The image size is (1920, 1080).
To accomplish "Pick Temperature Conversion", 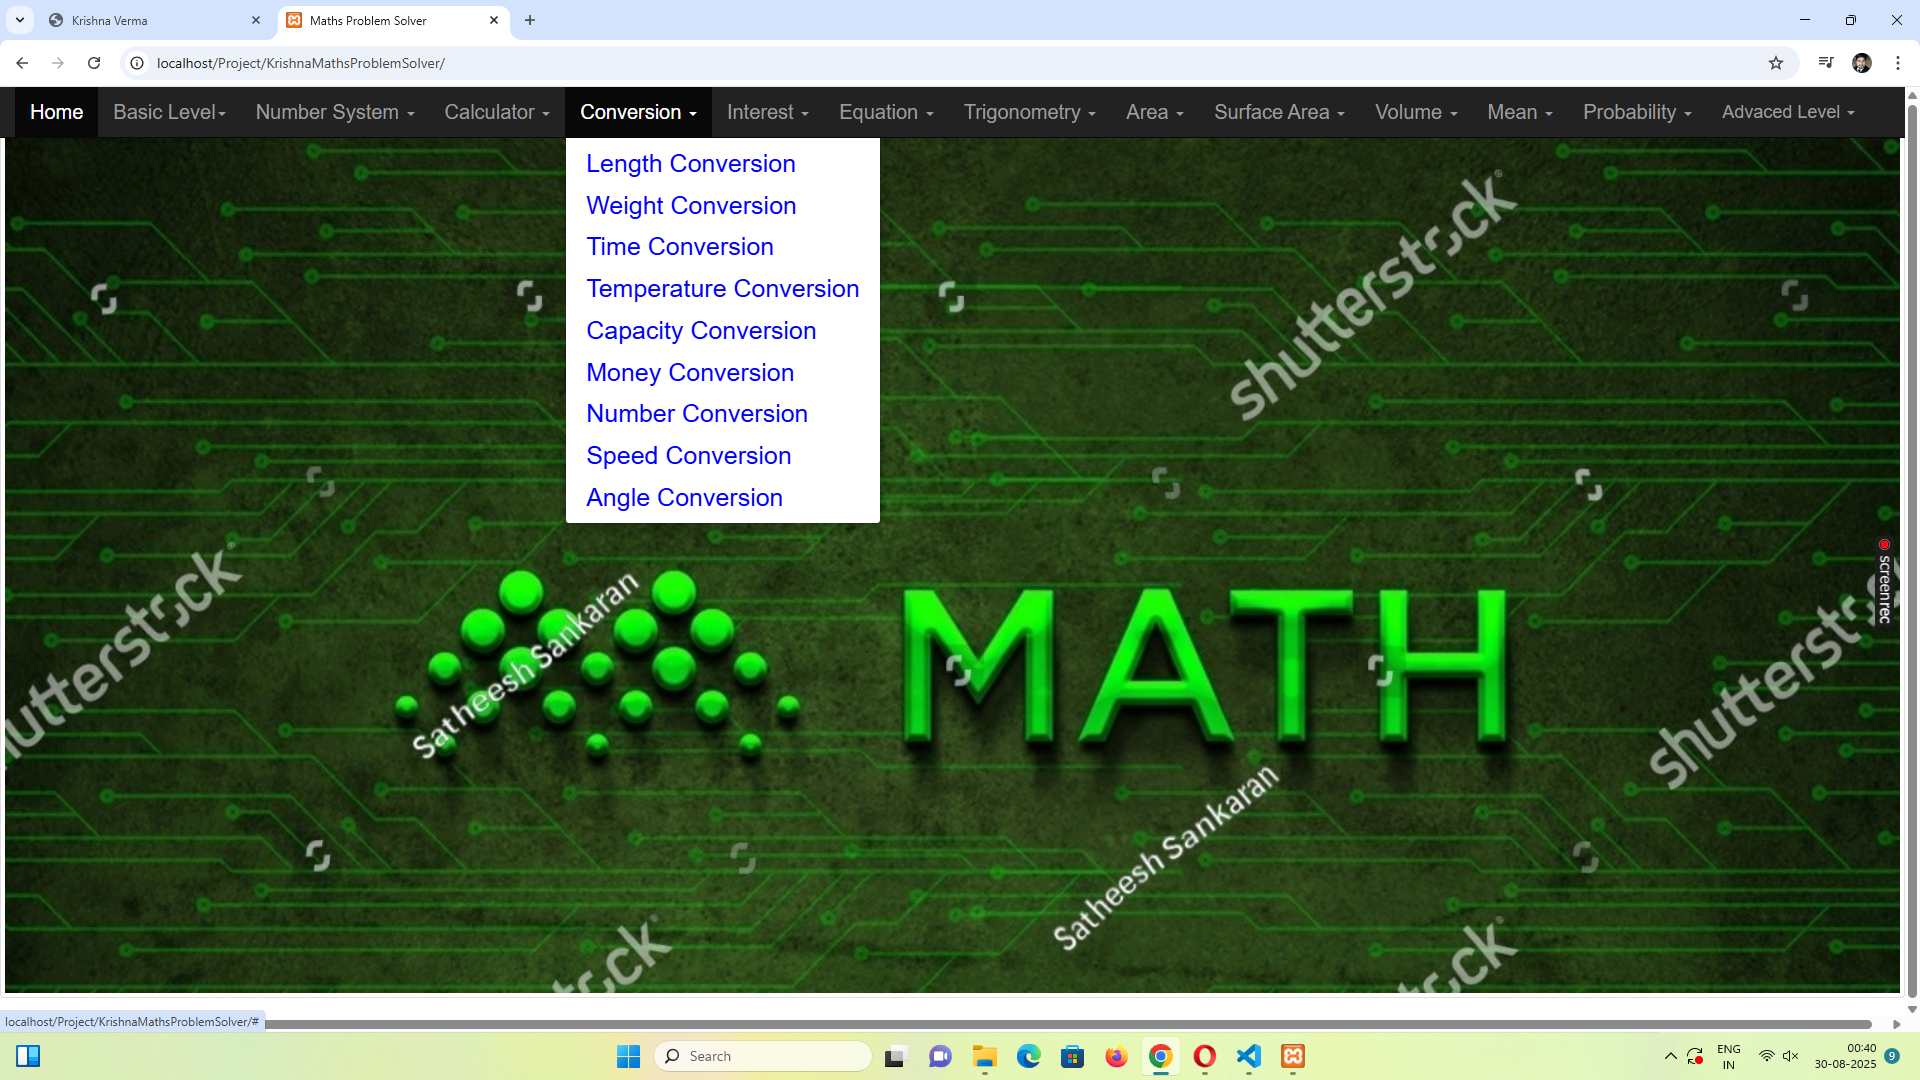I will pyautogui.click(x=723, y=289).
